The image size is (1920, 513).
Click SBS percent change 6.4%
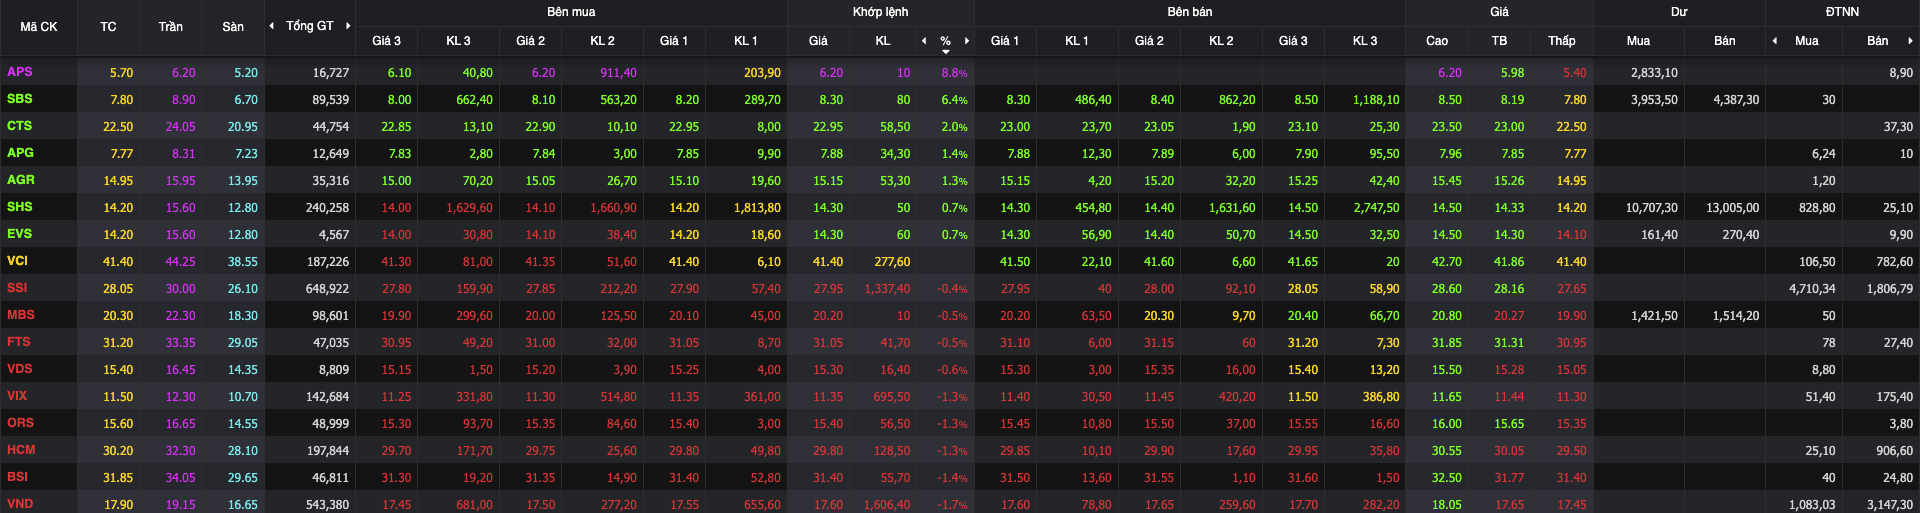[x=954, y=100]
